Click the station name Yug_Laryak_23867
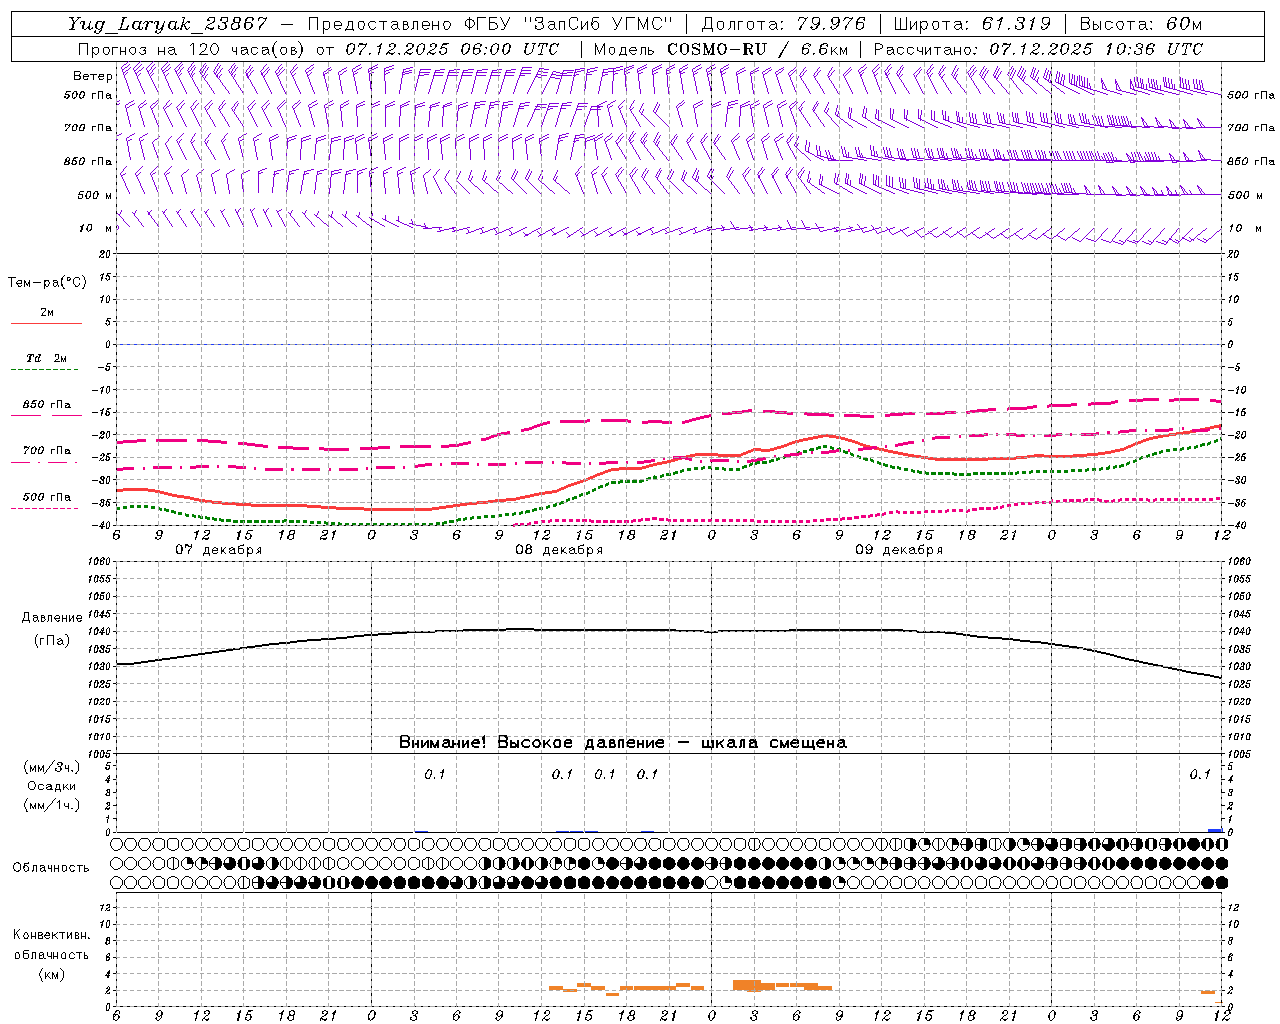The height and width of the screenshot is (1024, 1280). point(167,24)
